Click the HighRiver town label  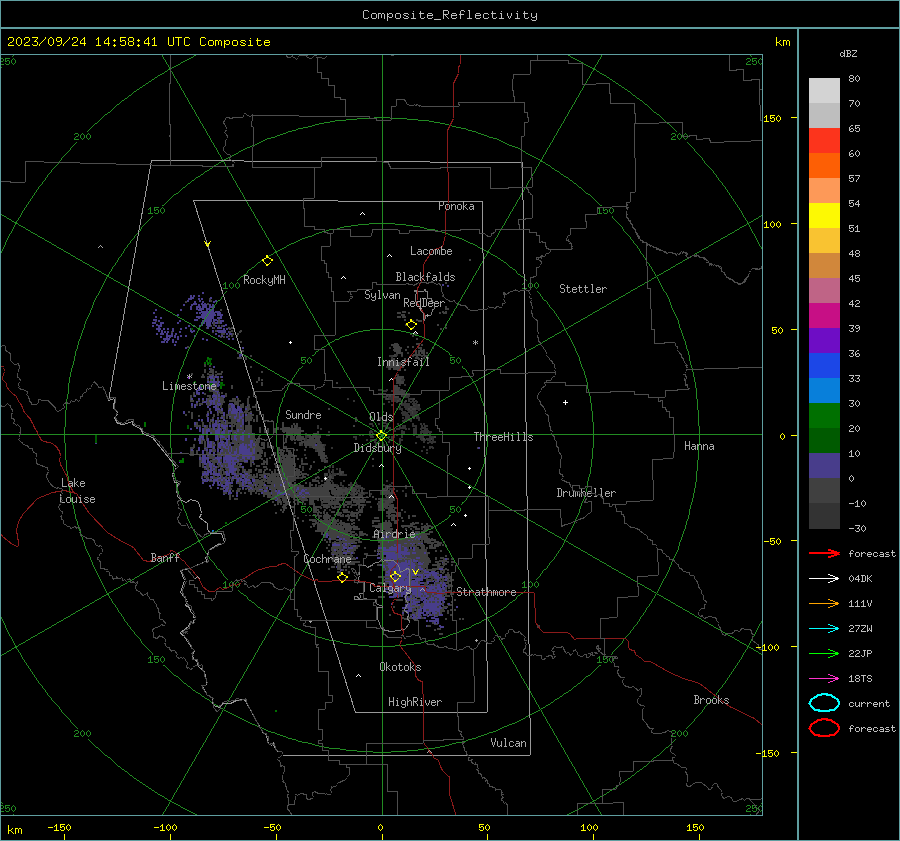(x=415, y=702)
